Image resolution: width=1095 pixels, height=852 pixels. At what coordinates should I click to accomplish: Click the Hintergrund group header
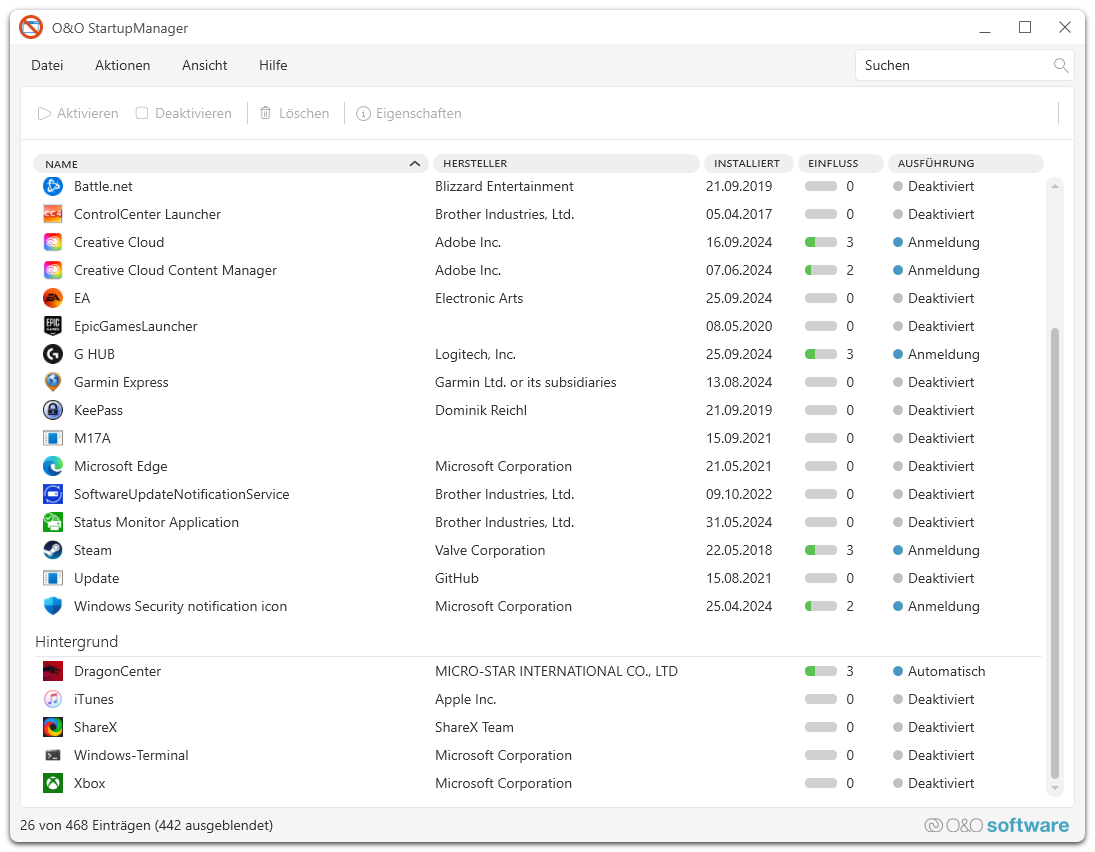pos(77,642)
